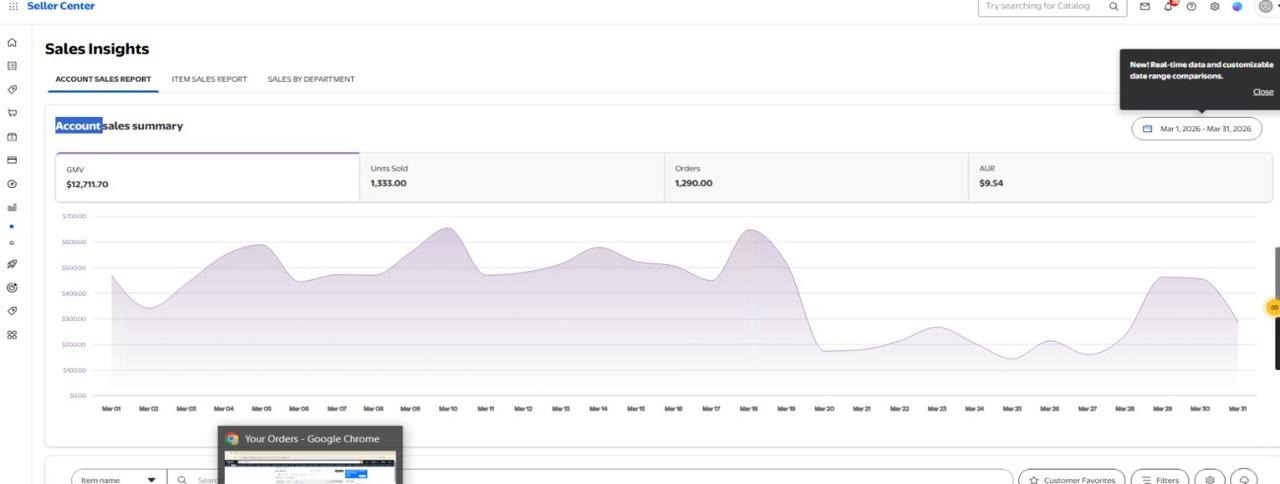
Task: Click the $700.00 axis label
Action: point(74,216)
